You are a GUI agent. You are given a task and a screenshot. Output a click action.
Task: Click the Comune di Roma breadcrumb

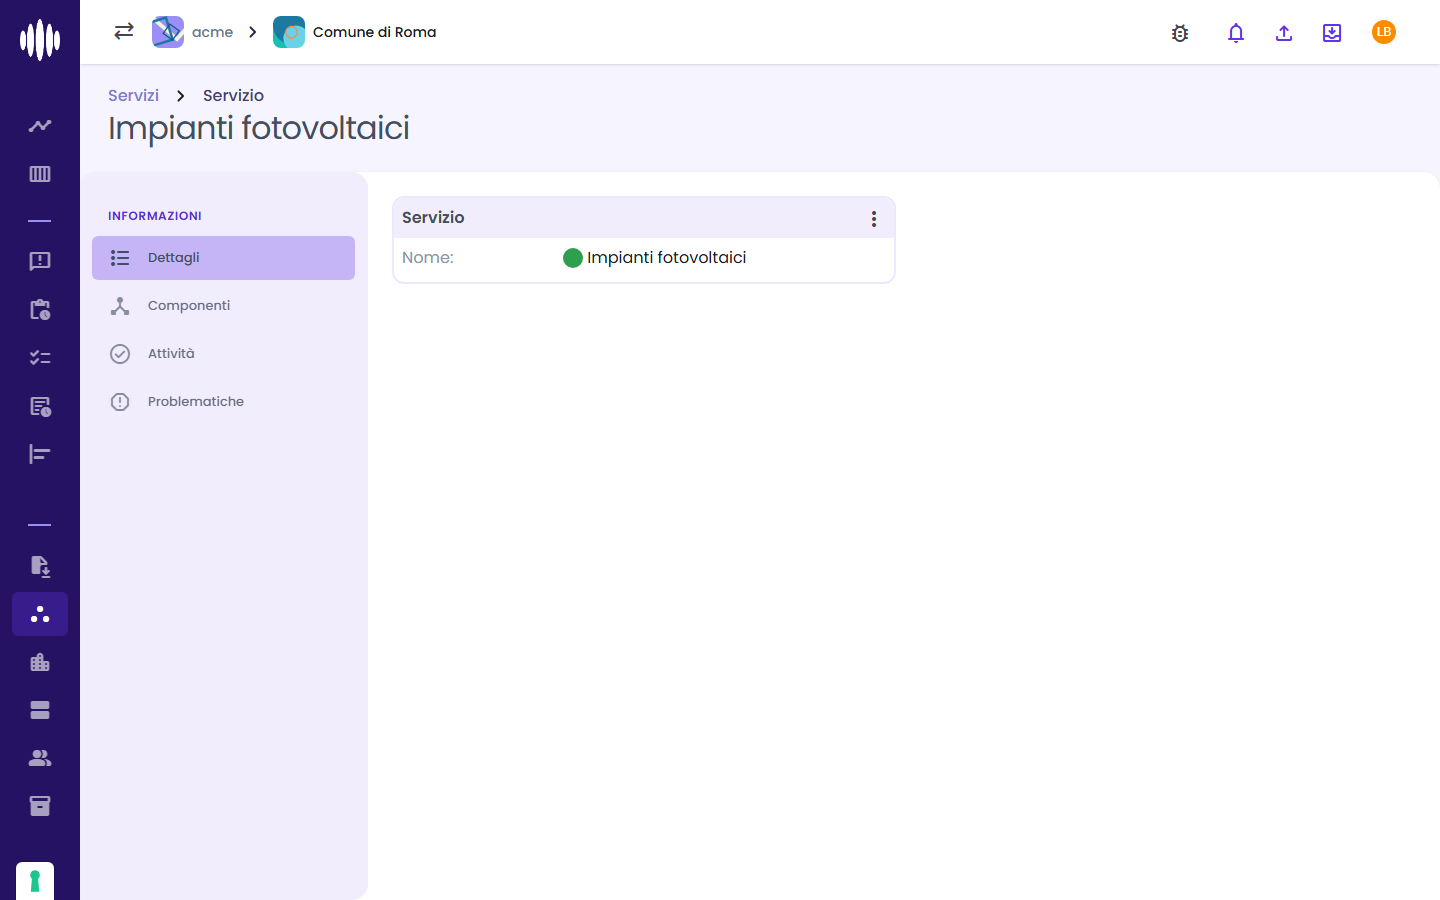[x=374, y=32]
